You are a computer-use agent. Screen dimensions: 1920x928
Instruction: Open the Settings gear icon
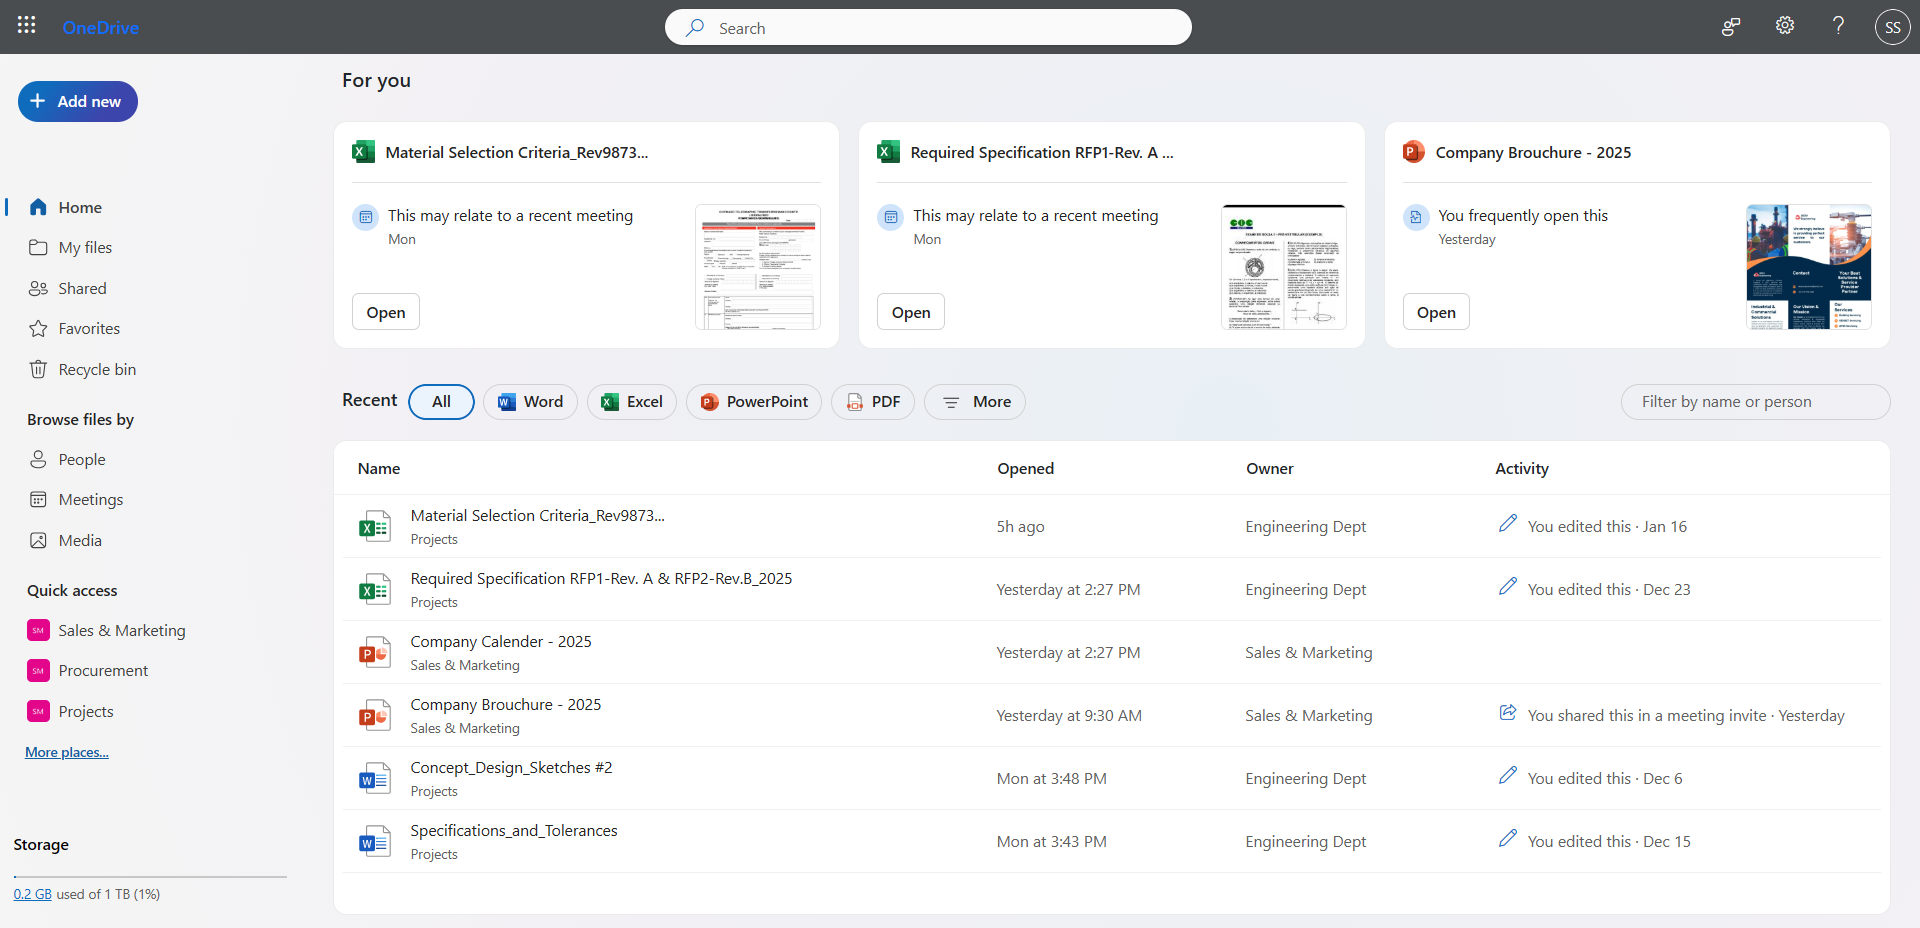(1785, 26)
